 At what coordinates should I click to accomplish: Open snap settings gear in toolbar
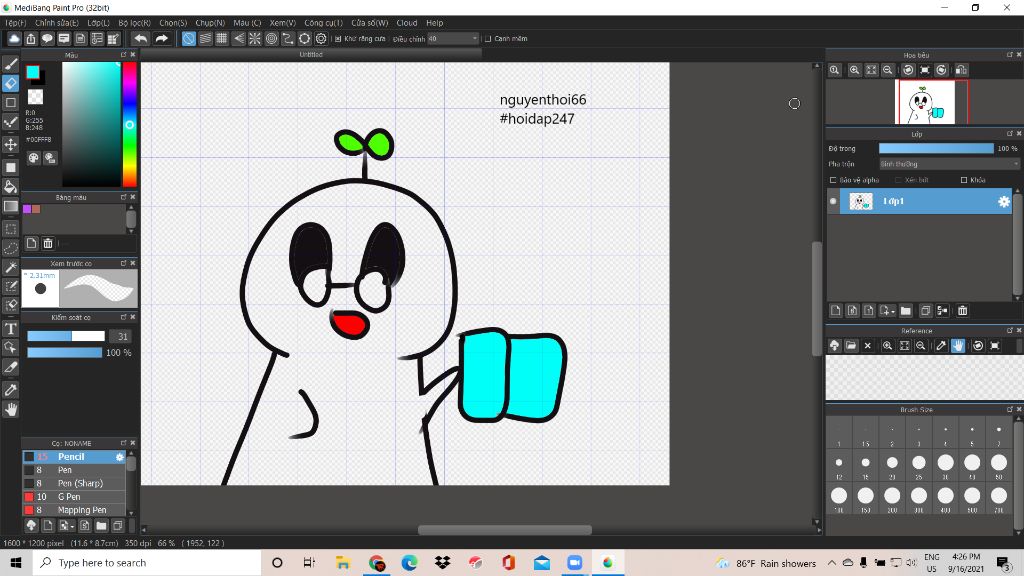[321, 39]
